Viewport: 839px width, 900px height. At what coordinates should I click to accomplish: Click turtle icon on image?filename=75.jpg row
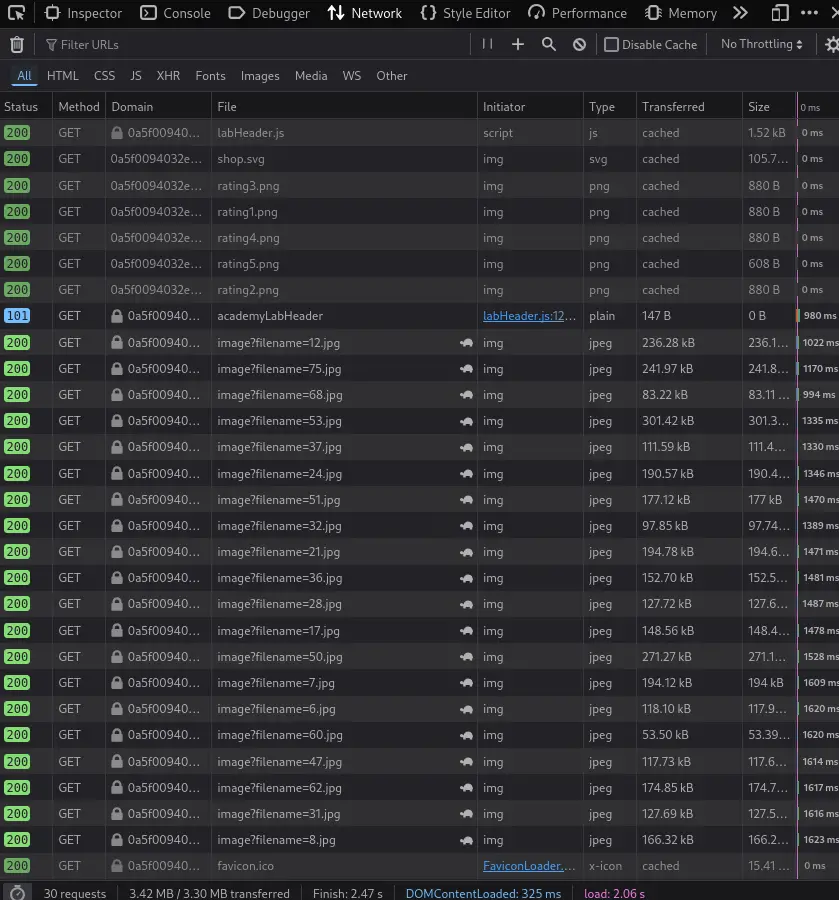tap(467, 368)
